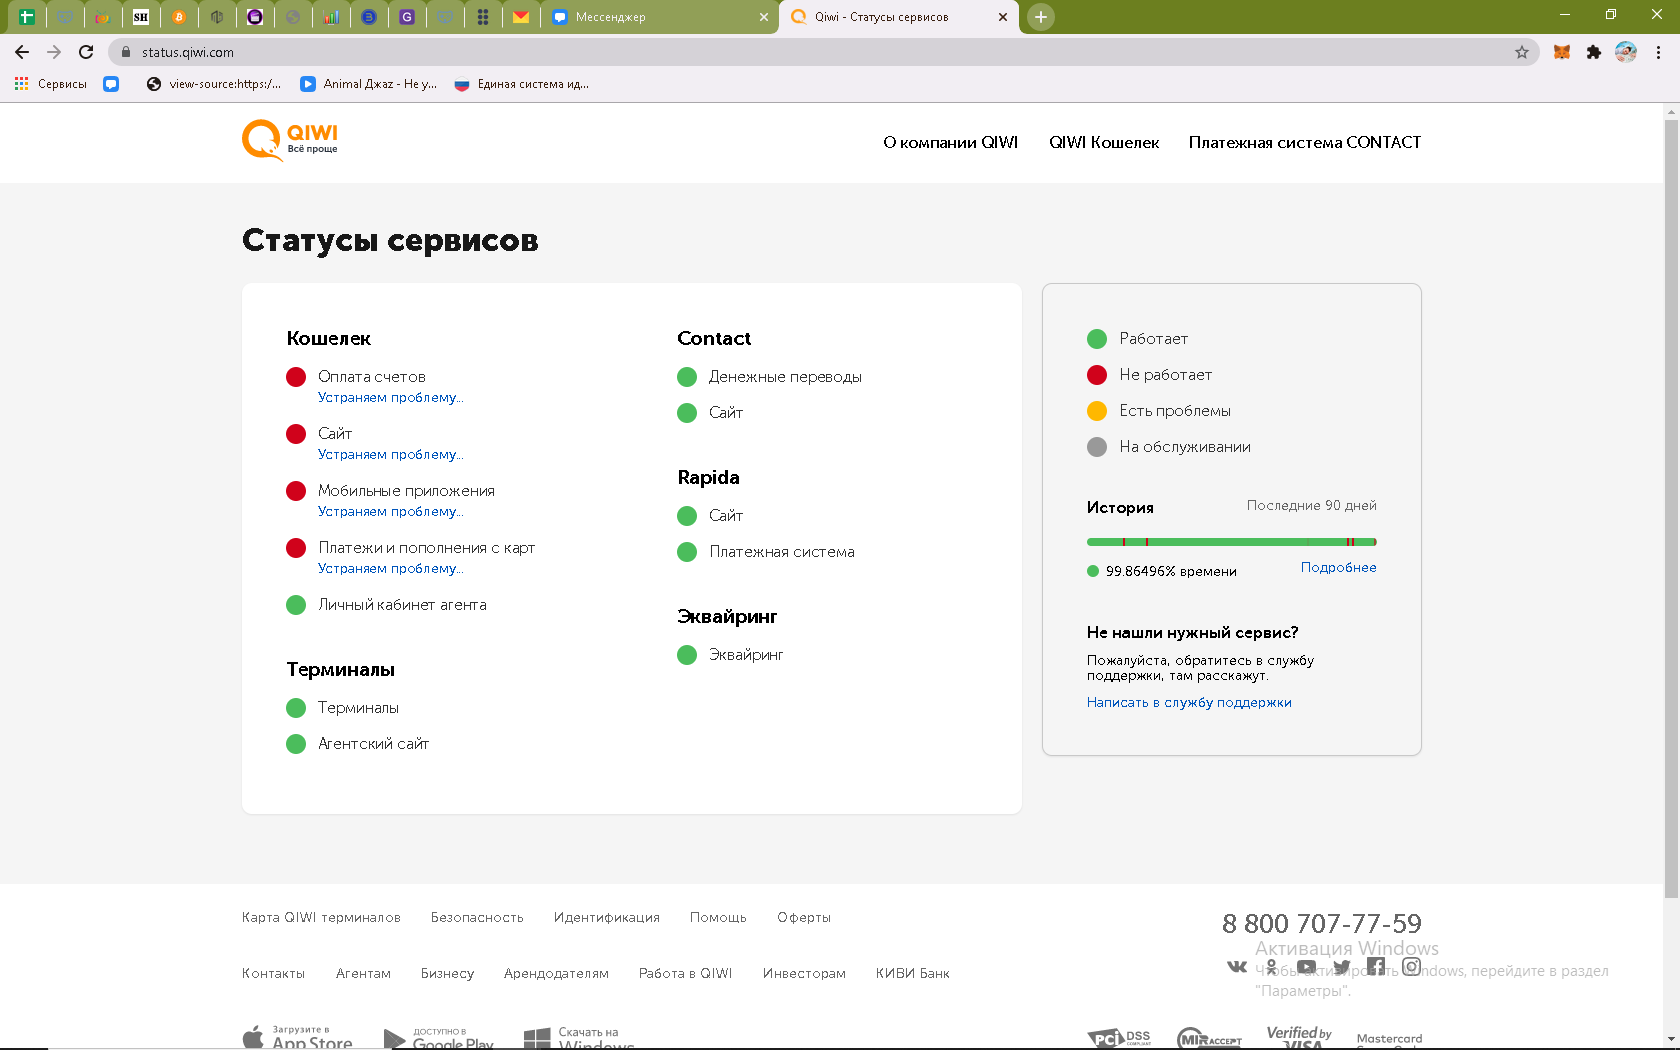Click the Личный кабинет агента row
The width and height of the screenshot is (1680, 1050).
point(387,604)
